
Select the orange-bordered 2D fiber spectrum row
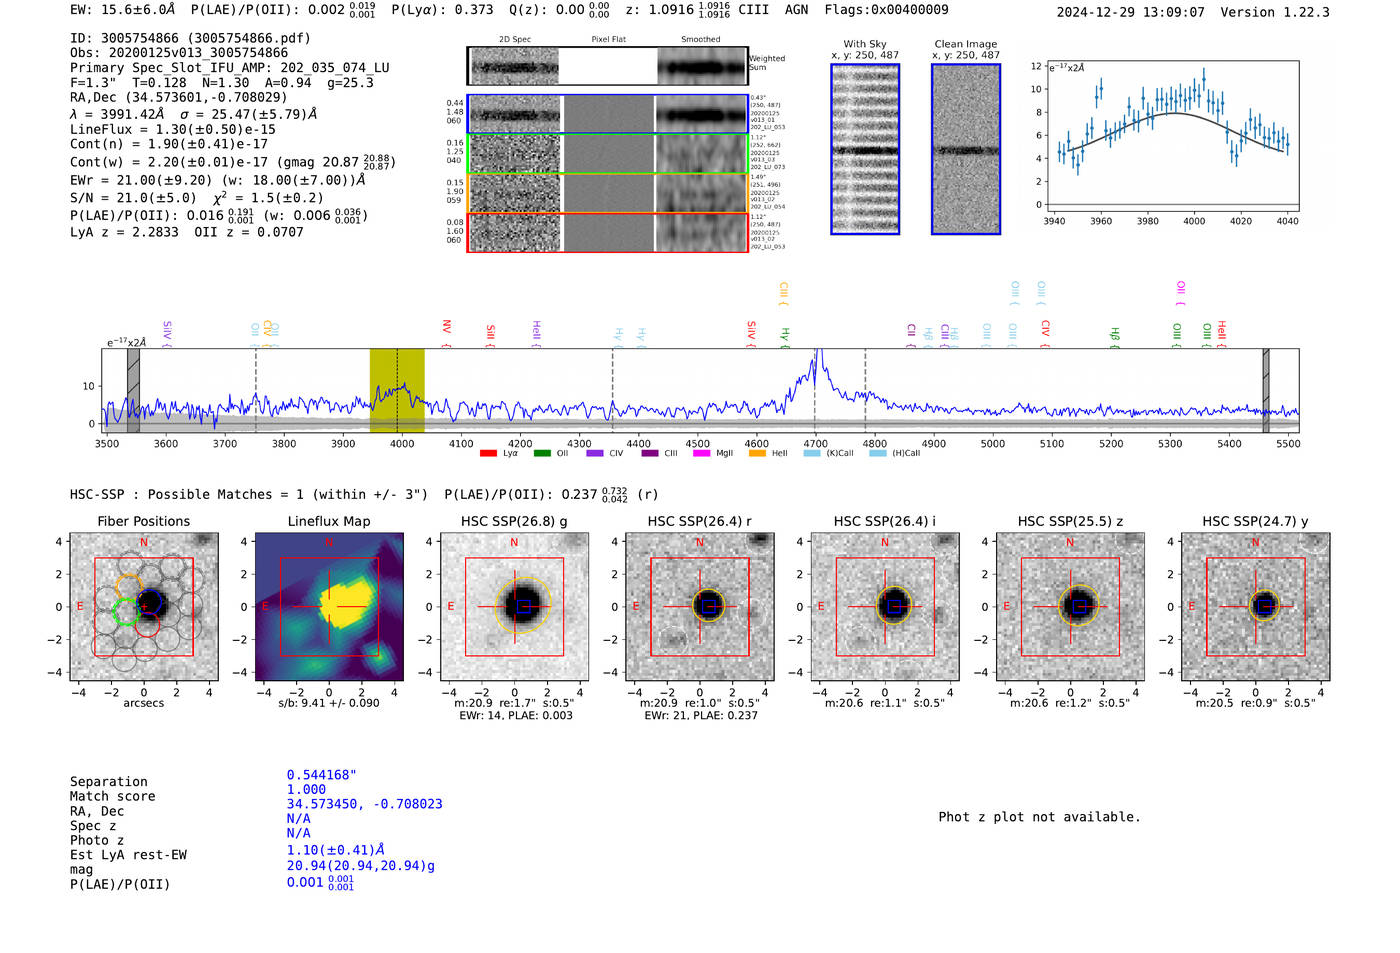click(x=608, y=193)
